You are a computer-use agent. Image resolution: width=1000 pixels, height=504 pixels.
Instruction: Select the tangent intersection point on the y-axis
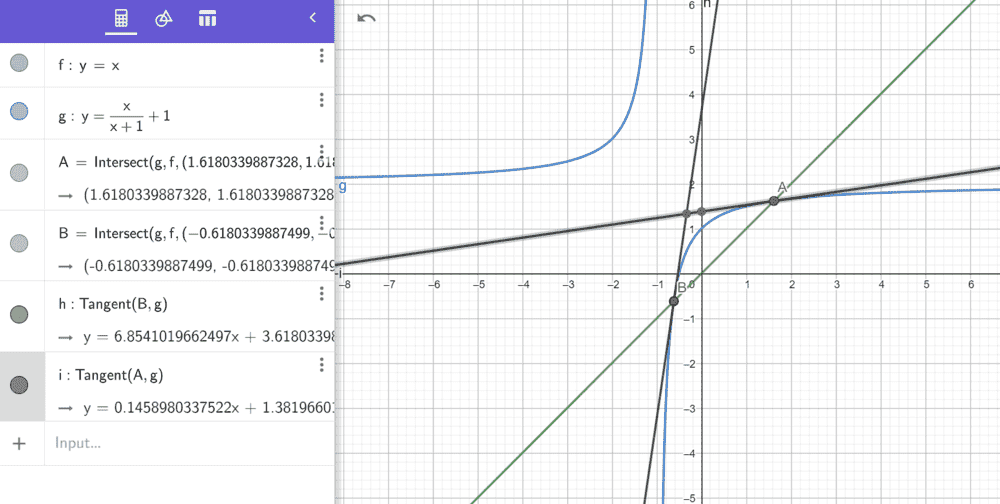click(702, 211)
